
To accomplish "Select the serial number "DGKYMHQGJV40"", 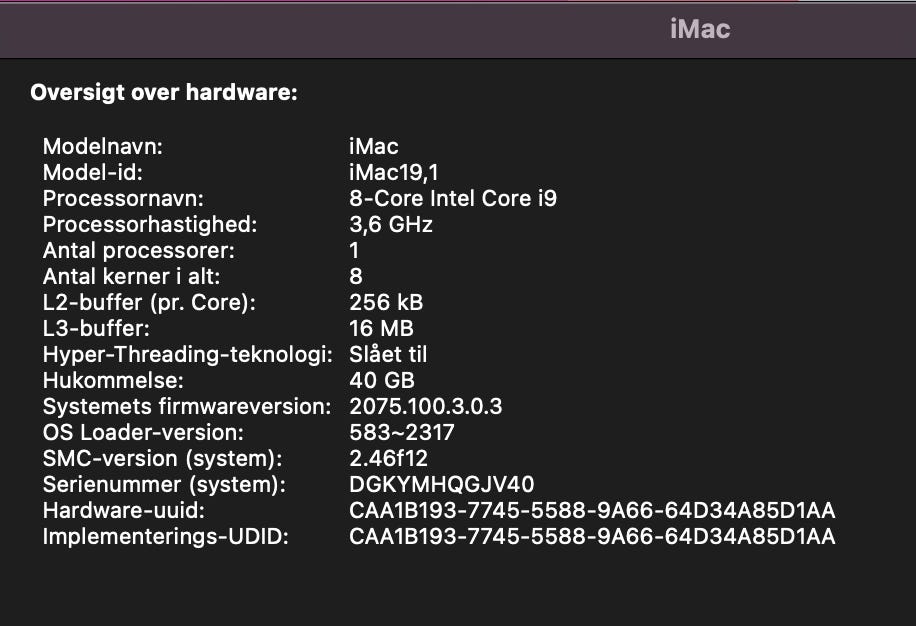I will (442, 485).
